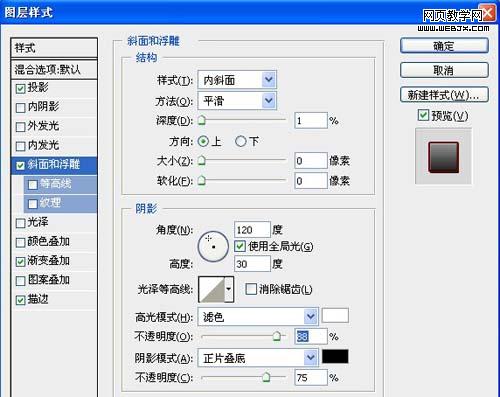Select the 斜面和浮雕 list entry label
Viewport: 500px width, 397px height.
(54, 164)
